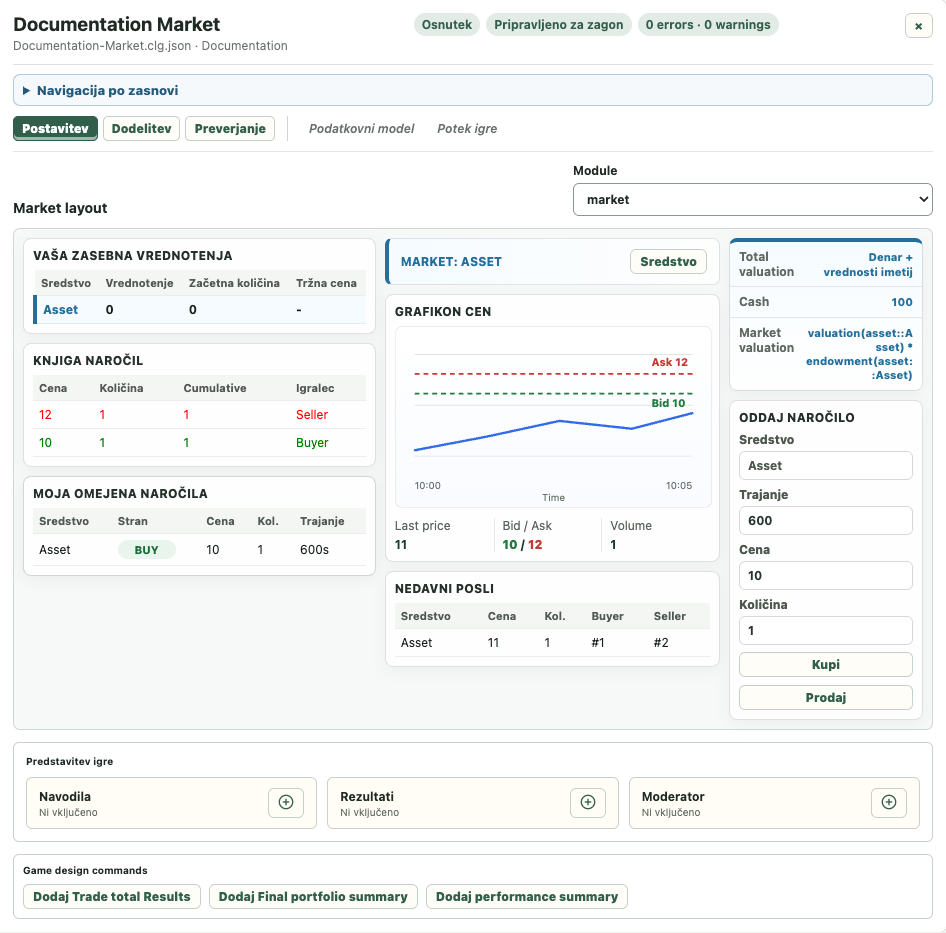Click the Sredstvo badge in Market header
Viewport: 946px width, 933px height.
click(668, 262)
